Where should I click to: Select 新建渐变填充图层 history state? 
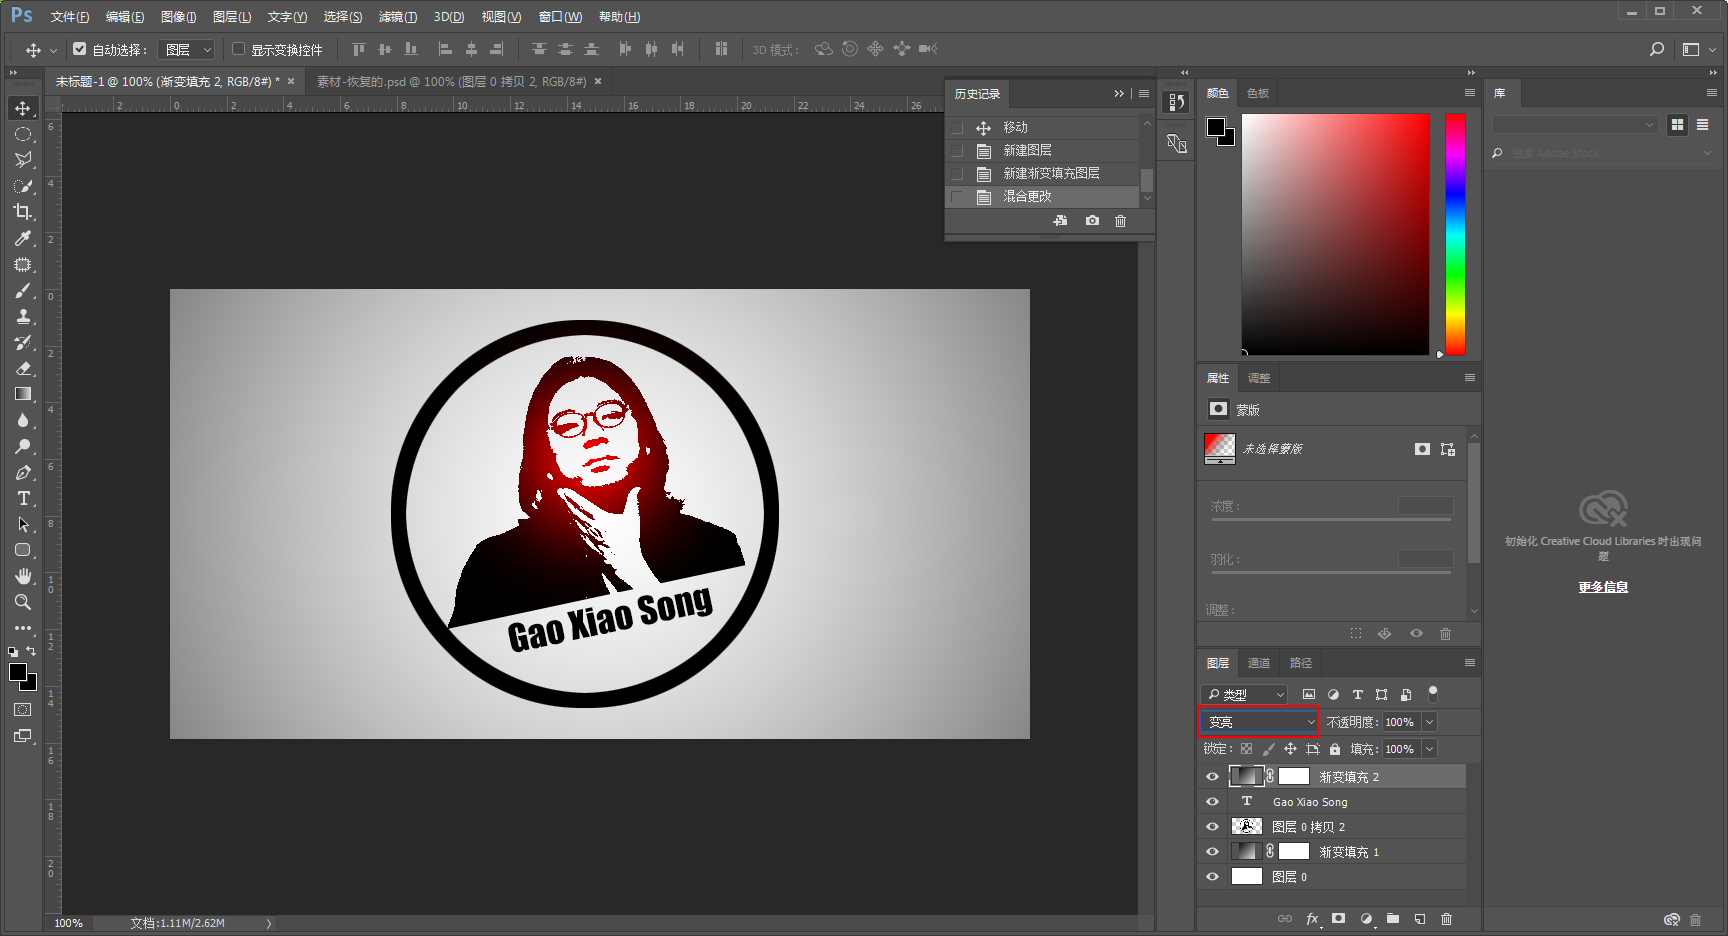tap(1042, 173)
